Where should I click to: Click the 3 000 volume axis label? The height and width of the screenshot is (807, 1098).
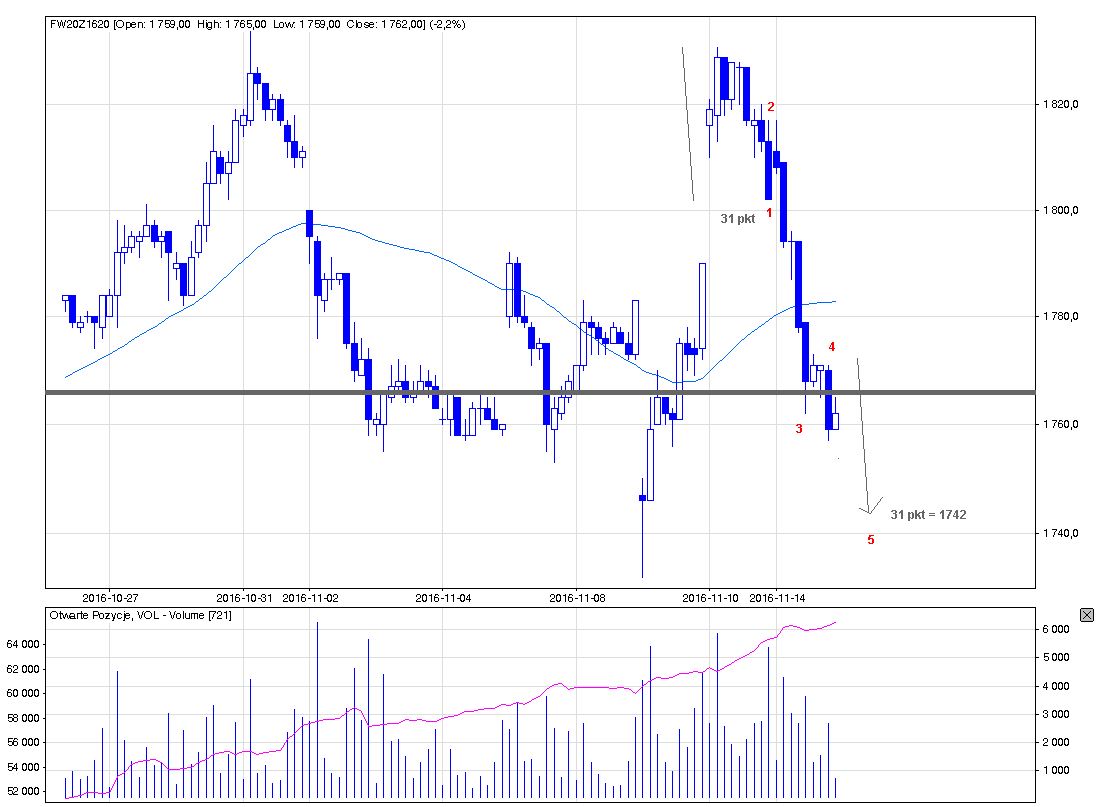pyautogui.click(x=1056, y=714)
